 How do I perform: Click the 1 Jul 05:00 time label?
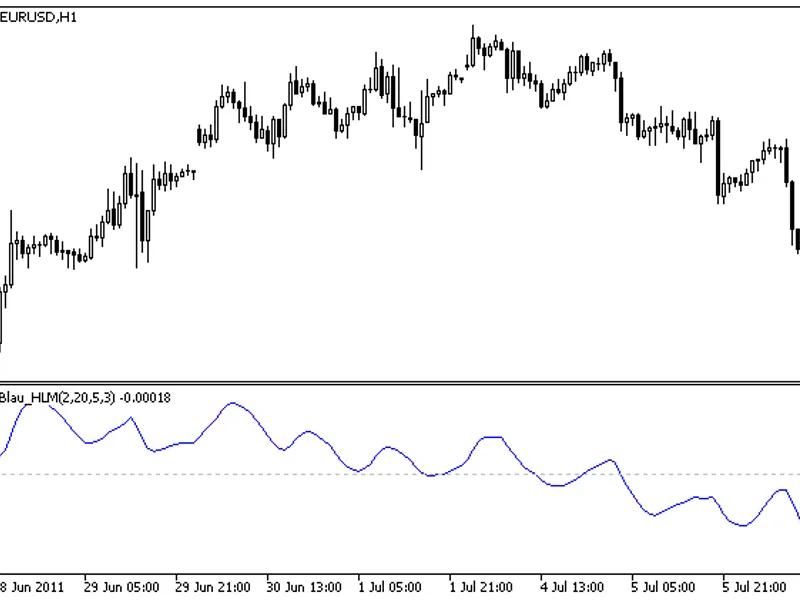(390, 587)
